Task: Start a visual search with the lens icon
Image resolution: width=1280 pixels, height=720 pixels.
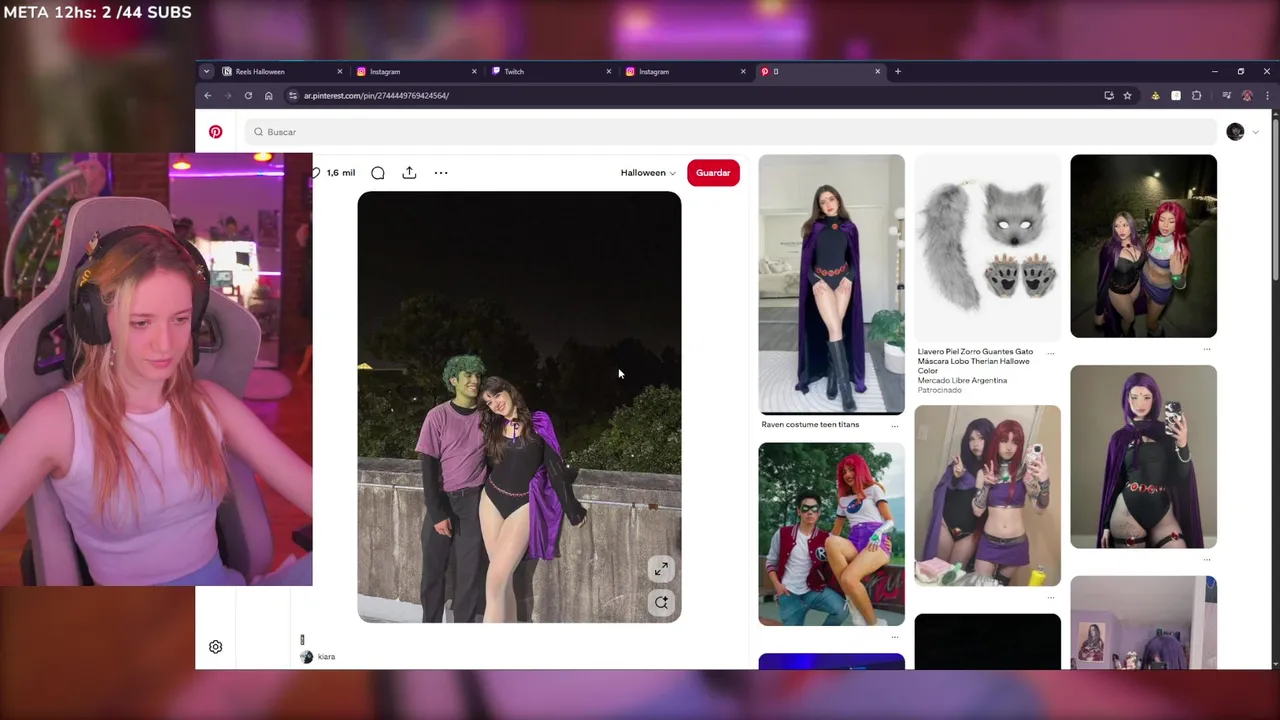Action: (x=661, y=602)
